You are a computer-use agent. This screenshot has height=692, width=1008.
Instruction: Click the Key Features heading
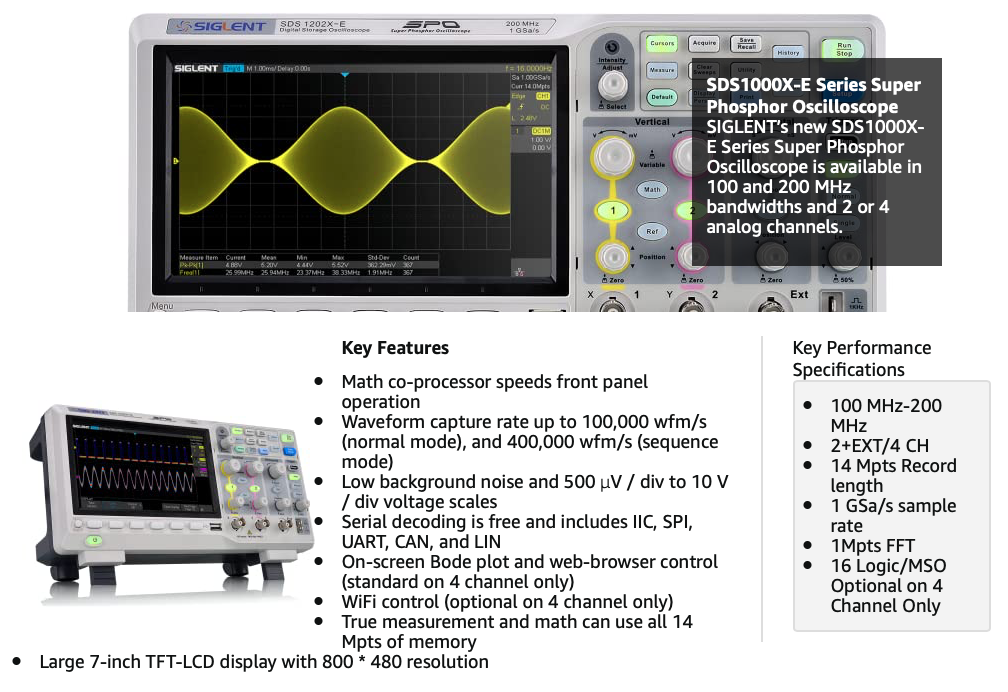coord(395,348)
